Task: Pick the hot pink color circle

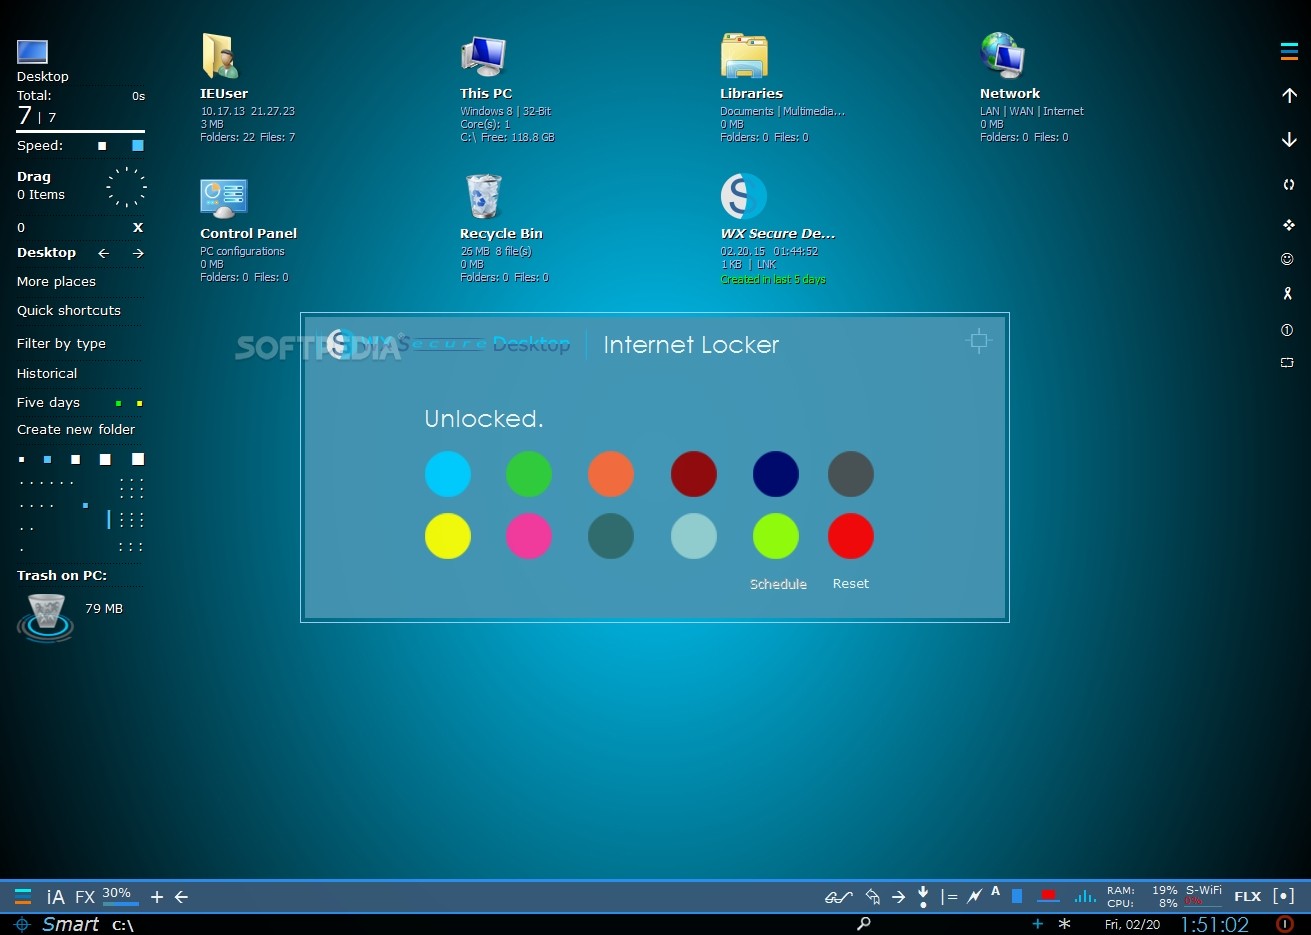Action: point(529,536)
